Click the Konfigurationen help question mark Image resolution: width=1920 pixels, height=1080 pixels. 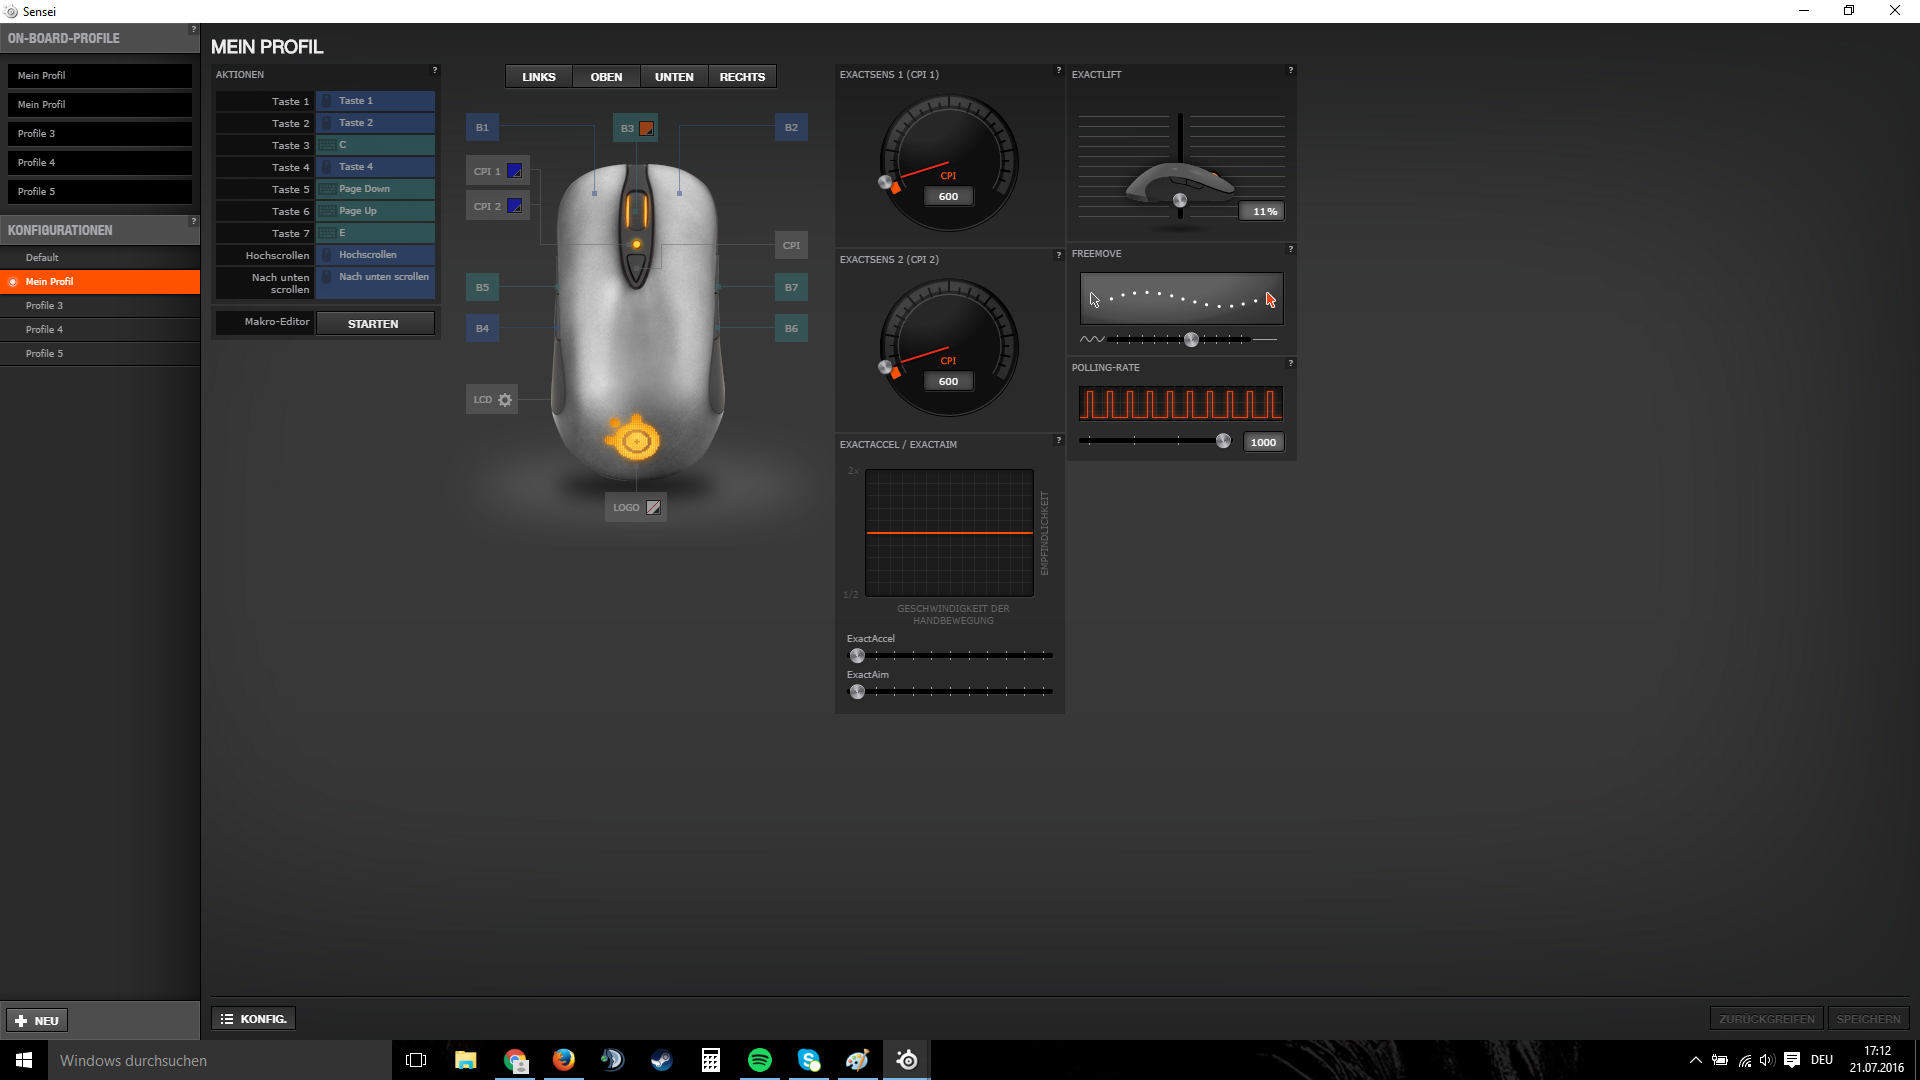click(x=193, y=221)
